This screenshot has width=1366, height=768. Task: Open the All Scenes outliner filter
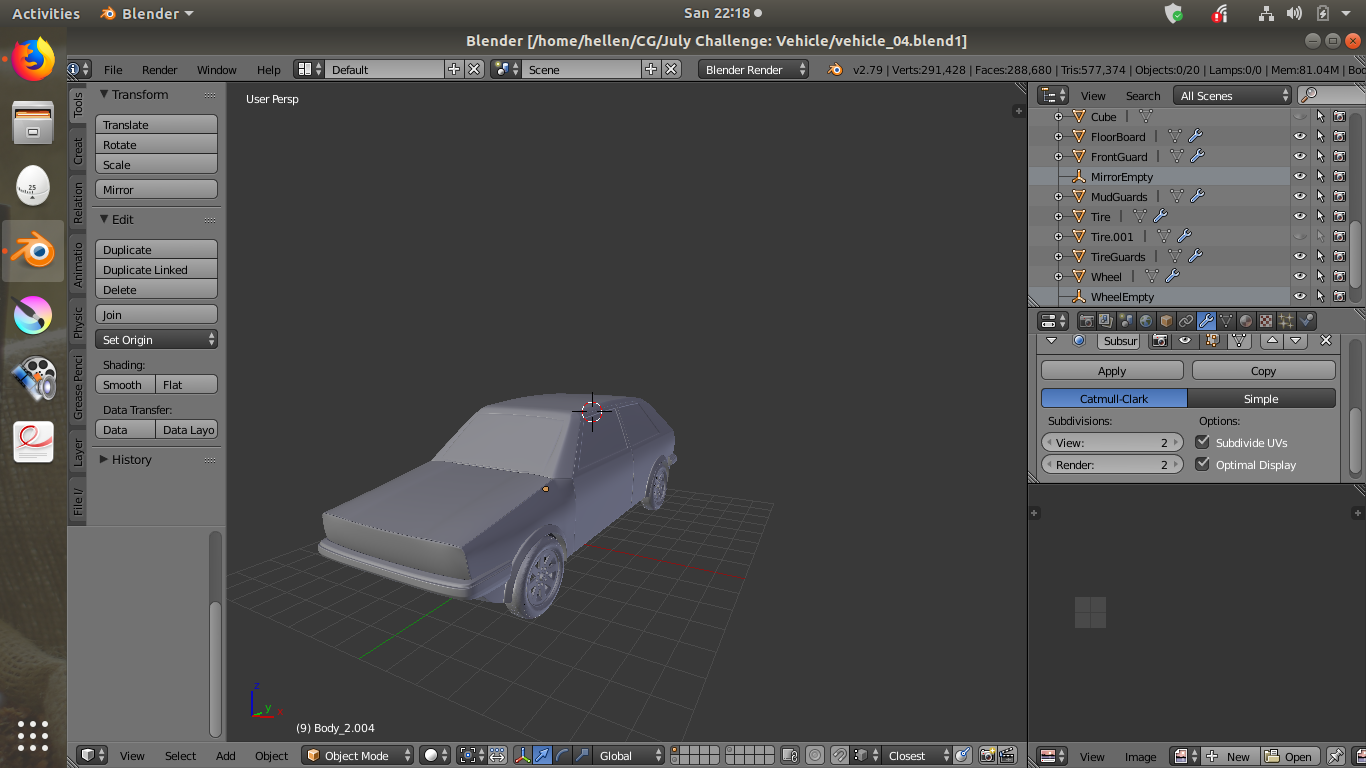tap(1232, 95)
